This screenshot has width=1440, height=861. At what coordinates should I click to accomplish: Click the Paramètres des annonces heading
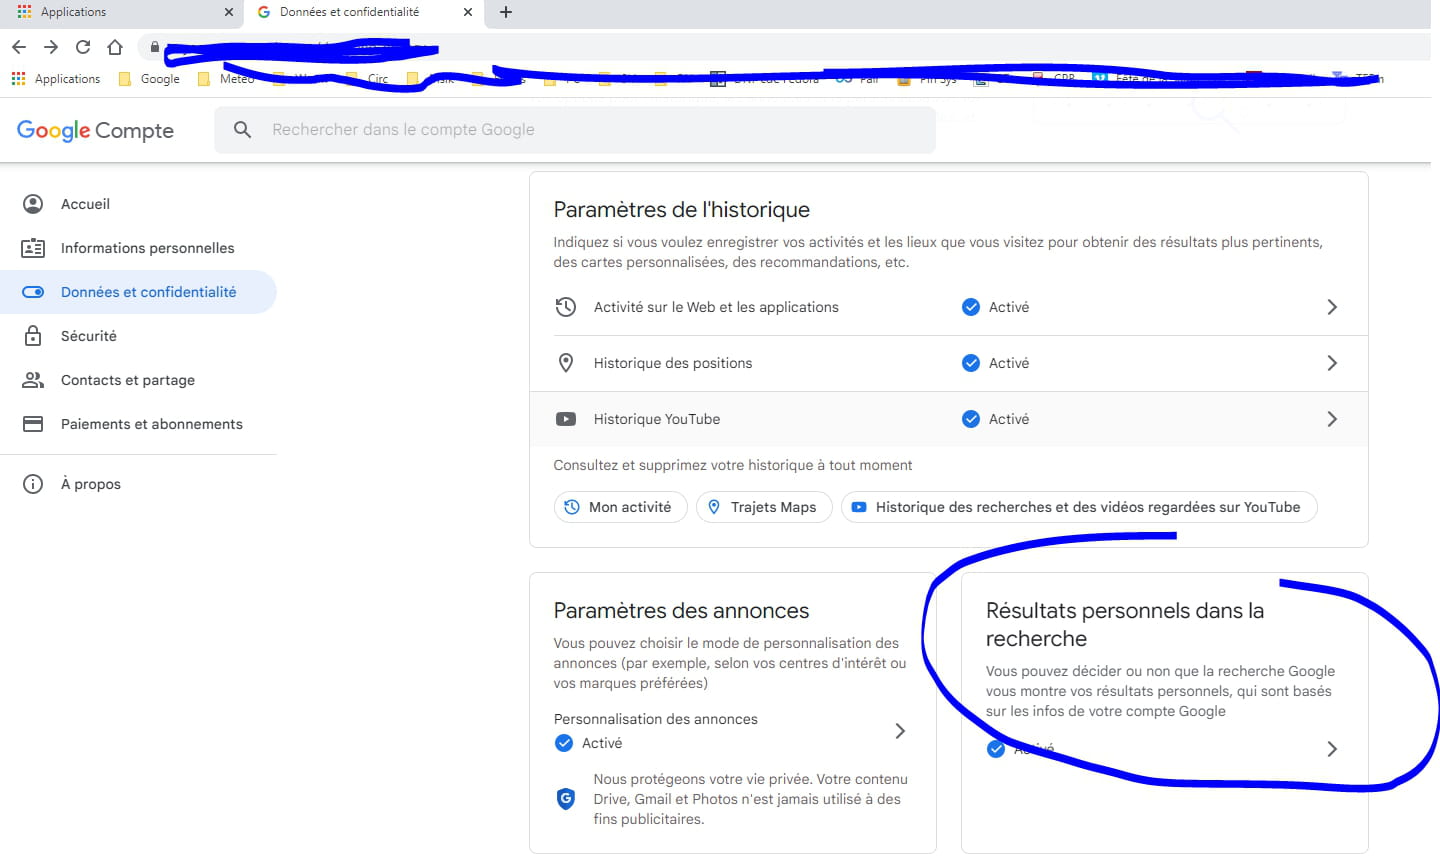tap(681, 611)
